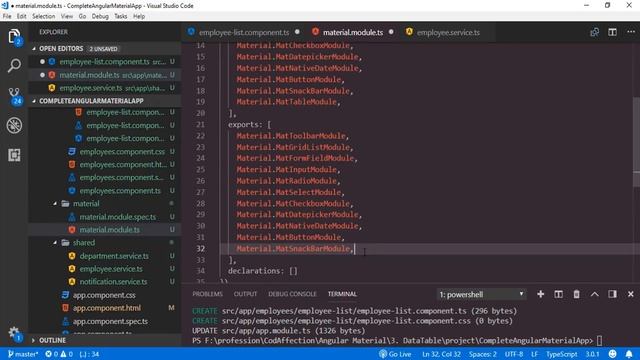640x360 pixels.
Task: Select the material.module.ts editor tab
Action: tap(352, 32)
